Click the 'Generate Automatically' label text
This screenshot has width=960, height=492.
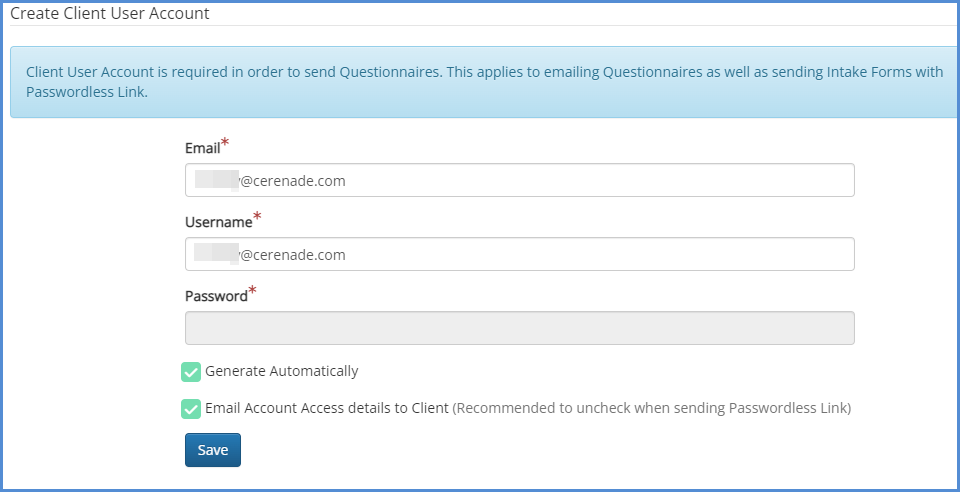(x=281, y=371)
